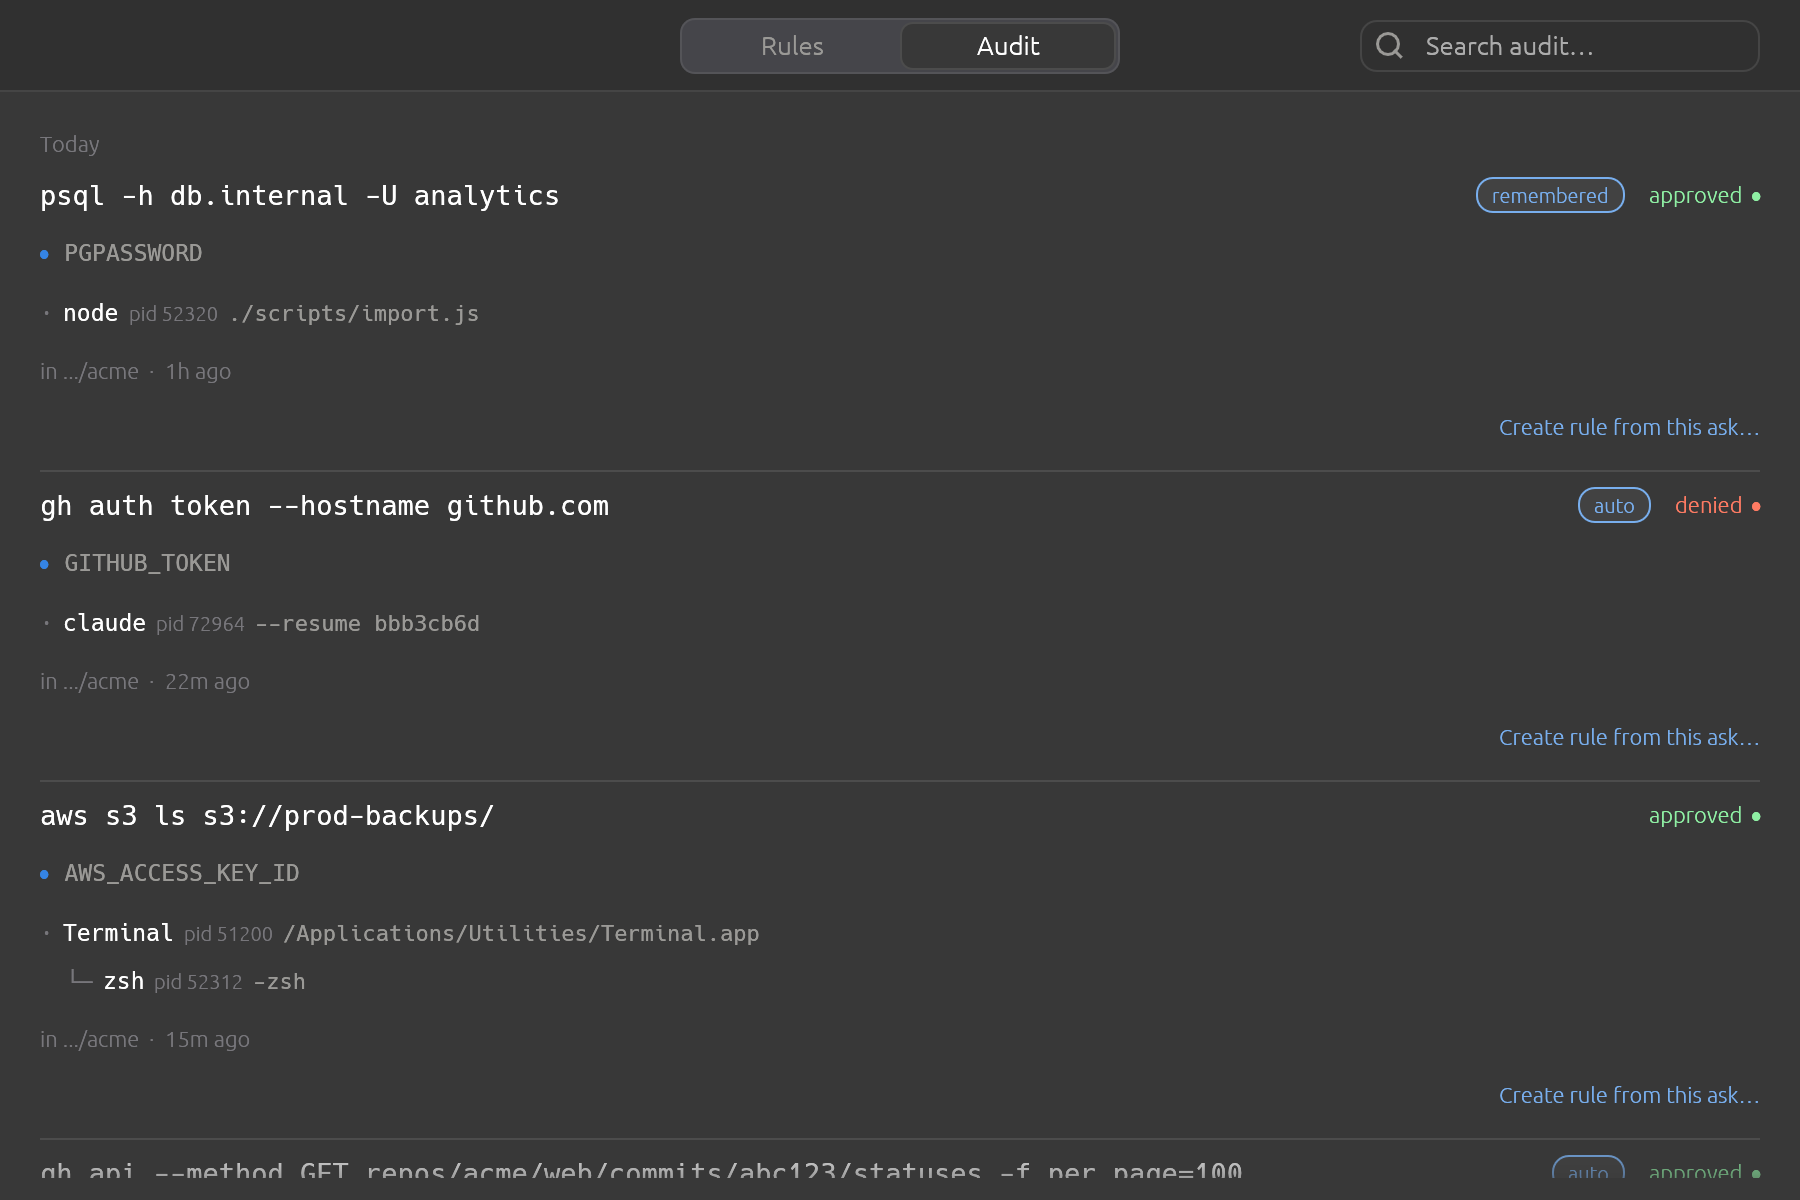
Task: Click the Terminal process pid 51200 row
Action: click(401, 933)
